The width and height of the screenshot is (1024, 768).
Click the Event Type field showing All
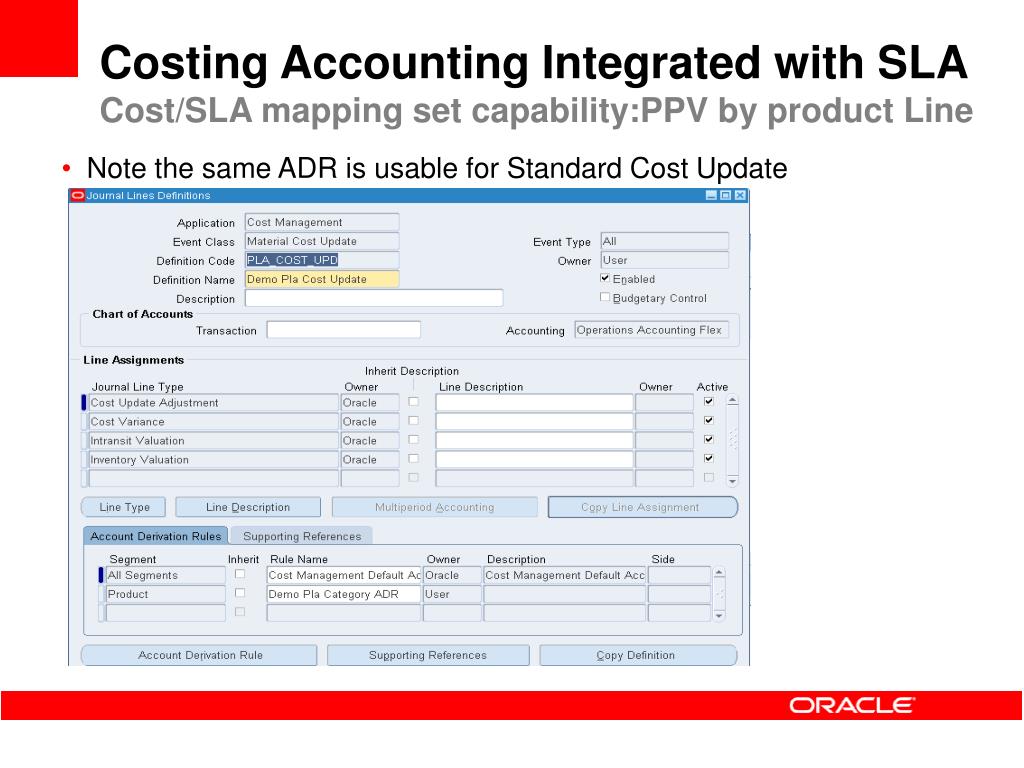(664, 242)
